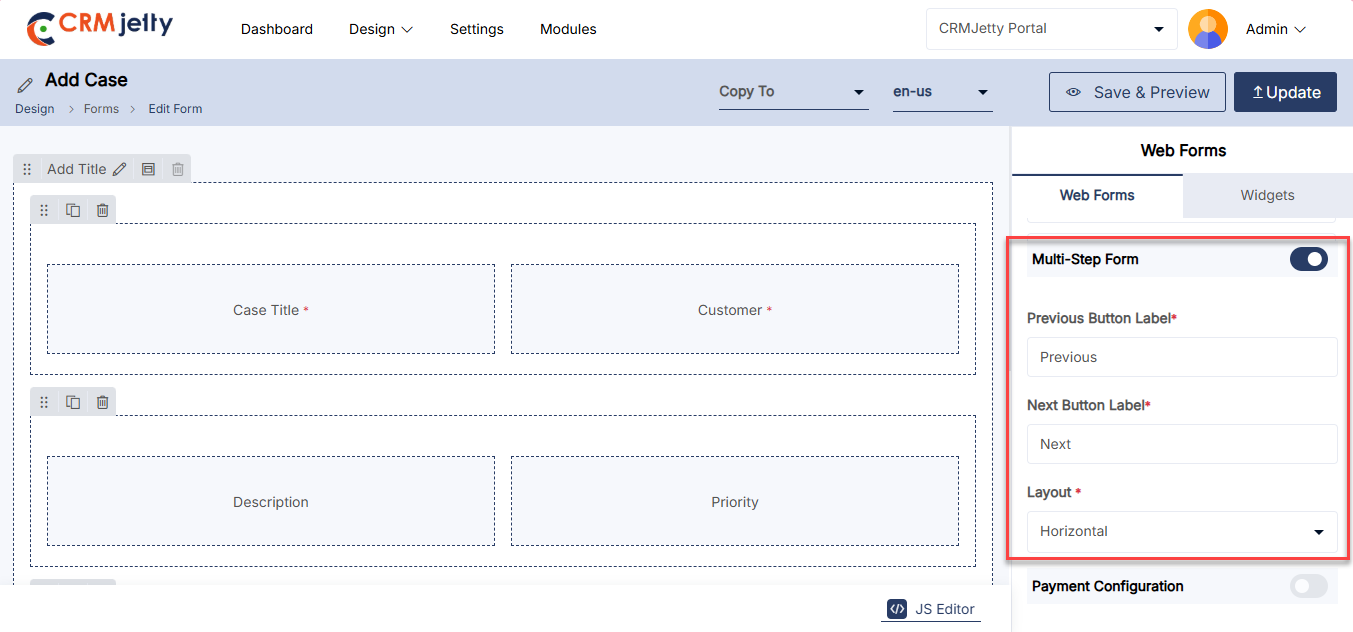This screenshot has width=1353, height=632.
Task: Switch to the Widgets tab
Action: tap(1267, 196)
